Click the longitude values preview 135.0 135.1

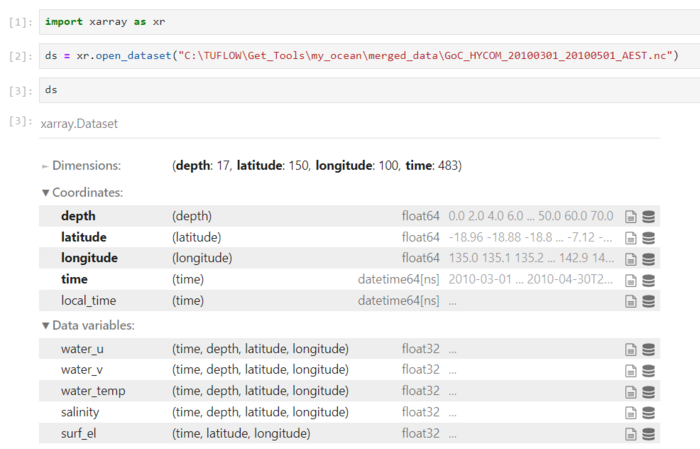pyautogui.click(x=531, y=258)
